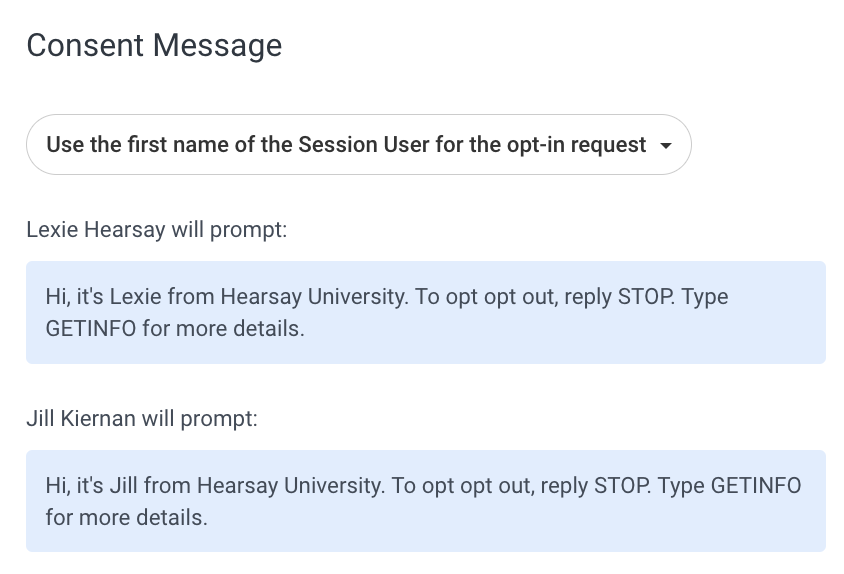Click "for more details." in Jill's message
The width and height of the screenshot is (844, 574).
coord(126,518)
